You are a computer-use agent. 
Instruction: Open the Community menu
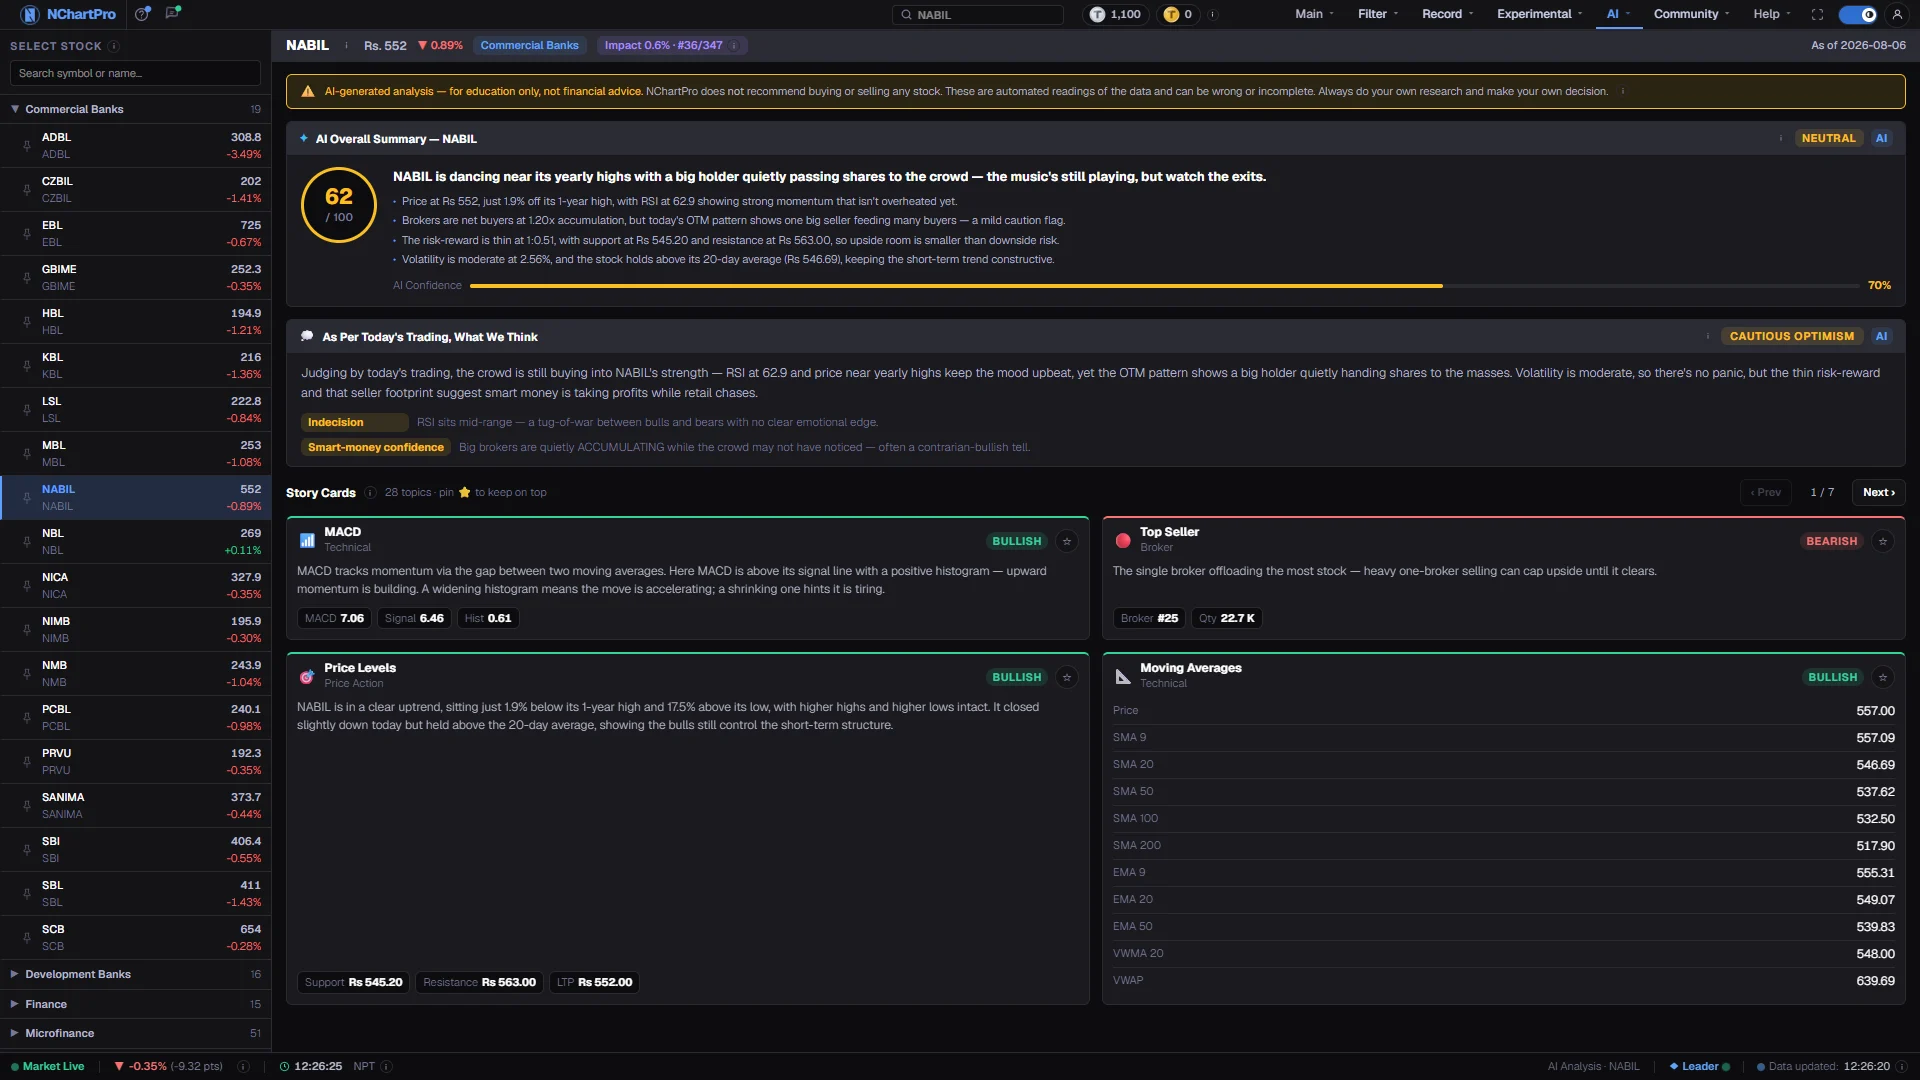(1691, 14)
